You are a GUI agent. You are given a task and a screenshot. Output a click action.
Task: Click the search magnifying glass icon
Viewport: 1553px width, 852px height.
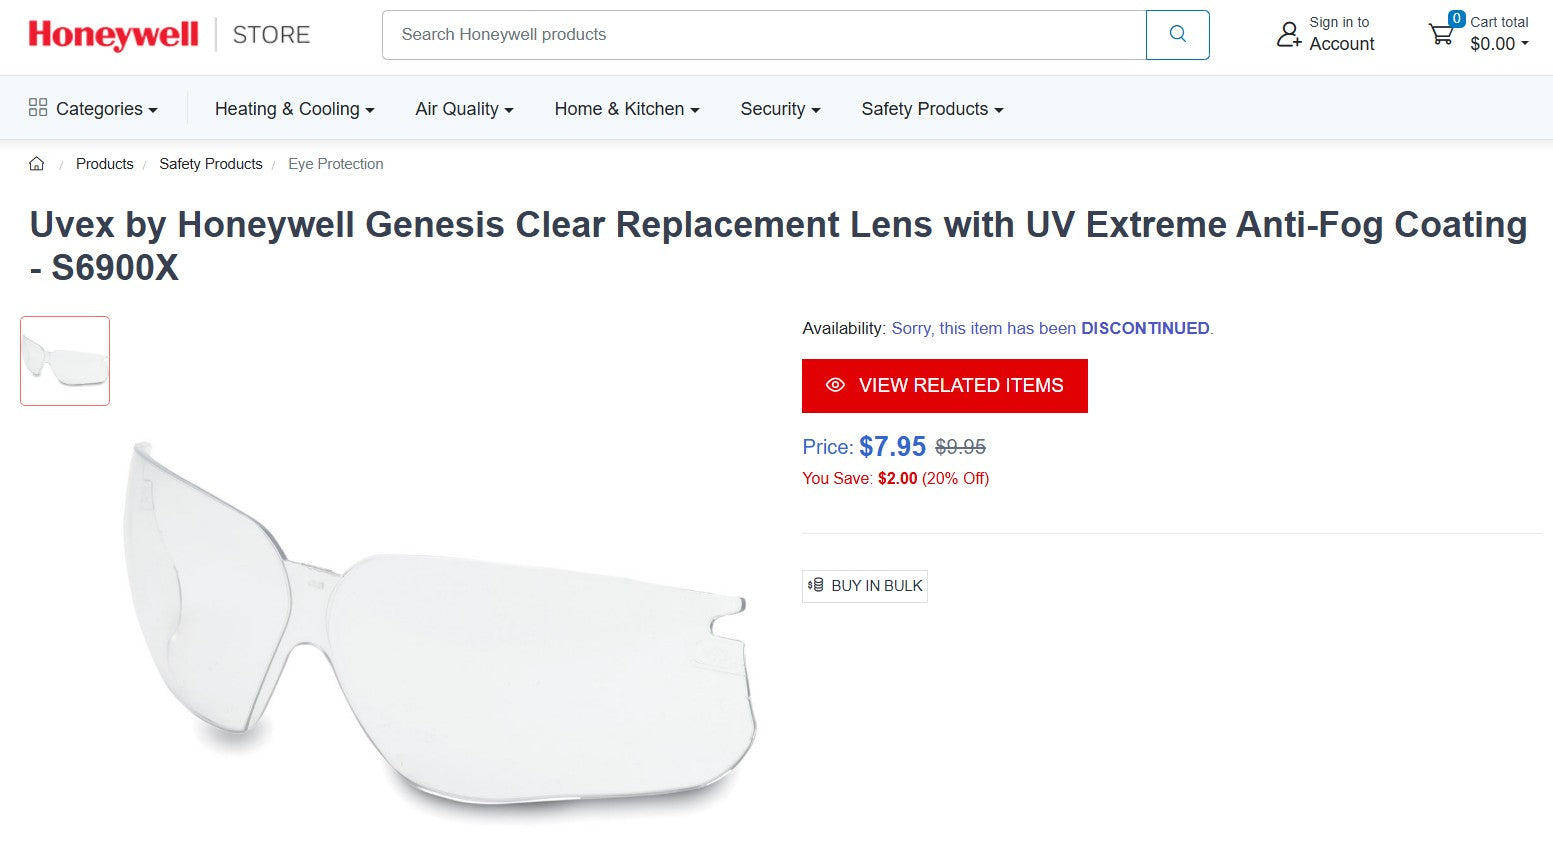click(1177, 34)
